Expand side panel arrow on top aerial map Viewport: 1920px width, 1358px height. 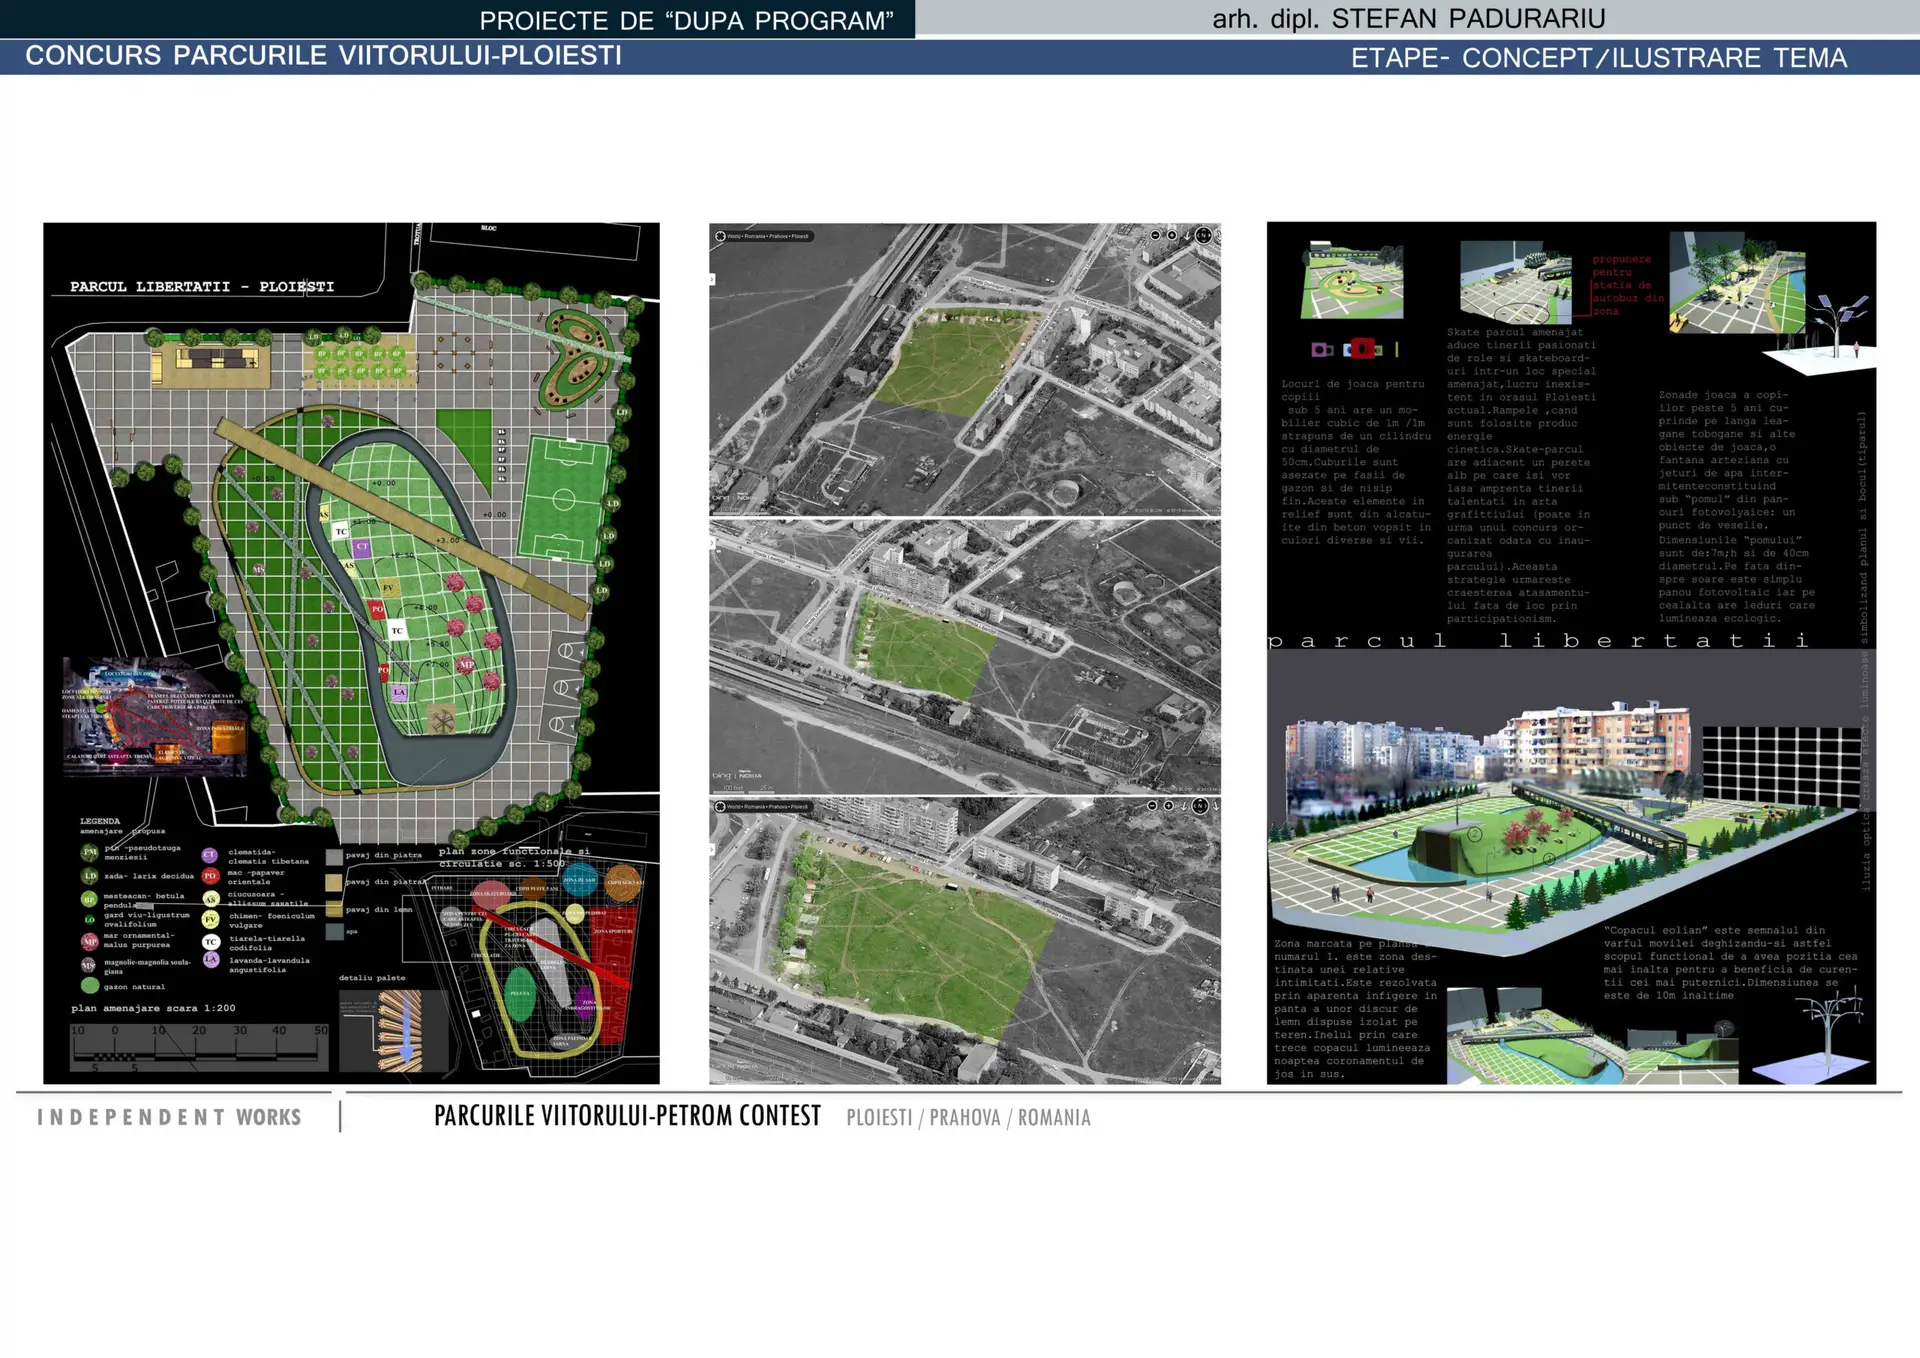coord(712,279)
